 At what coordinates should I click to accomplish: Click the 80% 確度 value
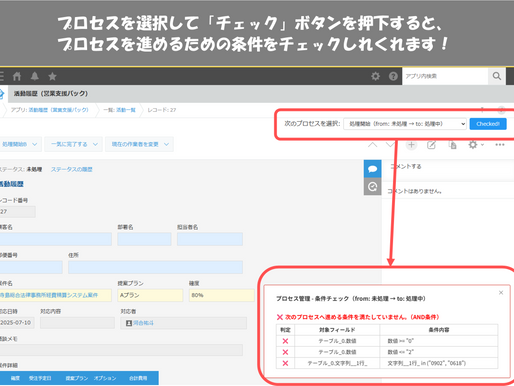222,295
